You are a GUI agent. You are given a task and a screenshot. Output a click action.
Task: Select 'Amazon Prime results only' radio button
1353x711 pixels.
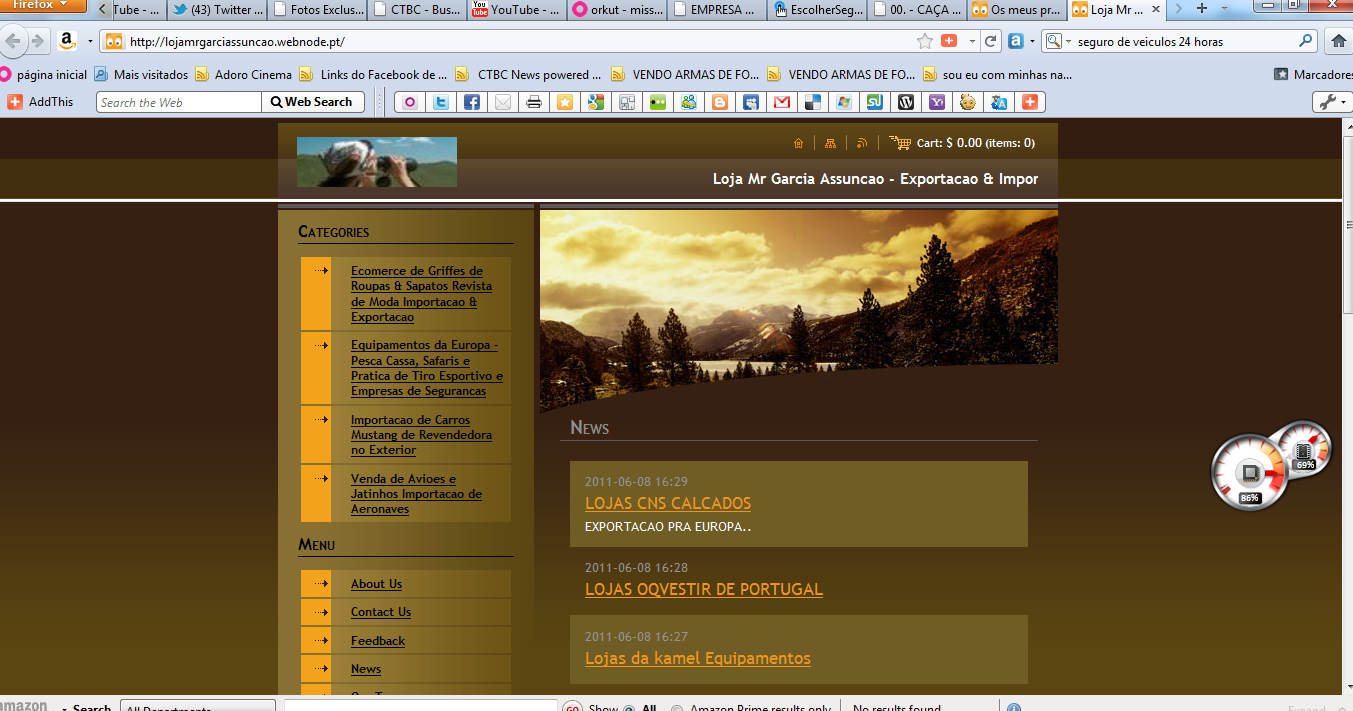click(677, 709)
